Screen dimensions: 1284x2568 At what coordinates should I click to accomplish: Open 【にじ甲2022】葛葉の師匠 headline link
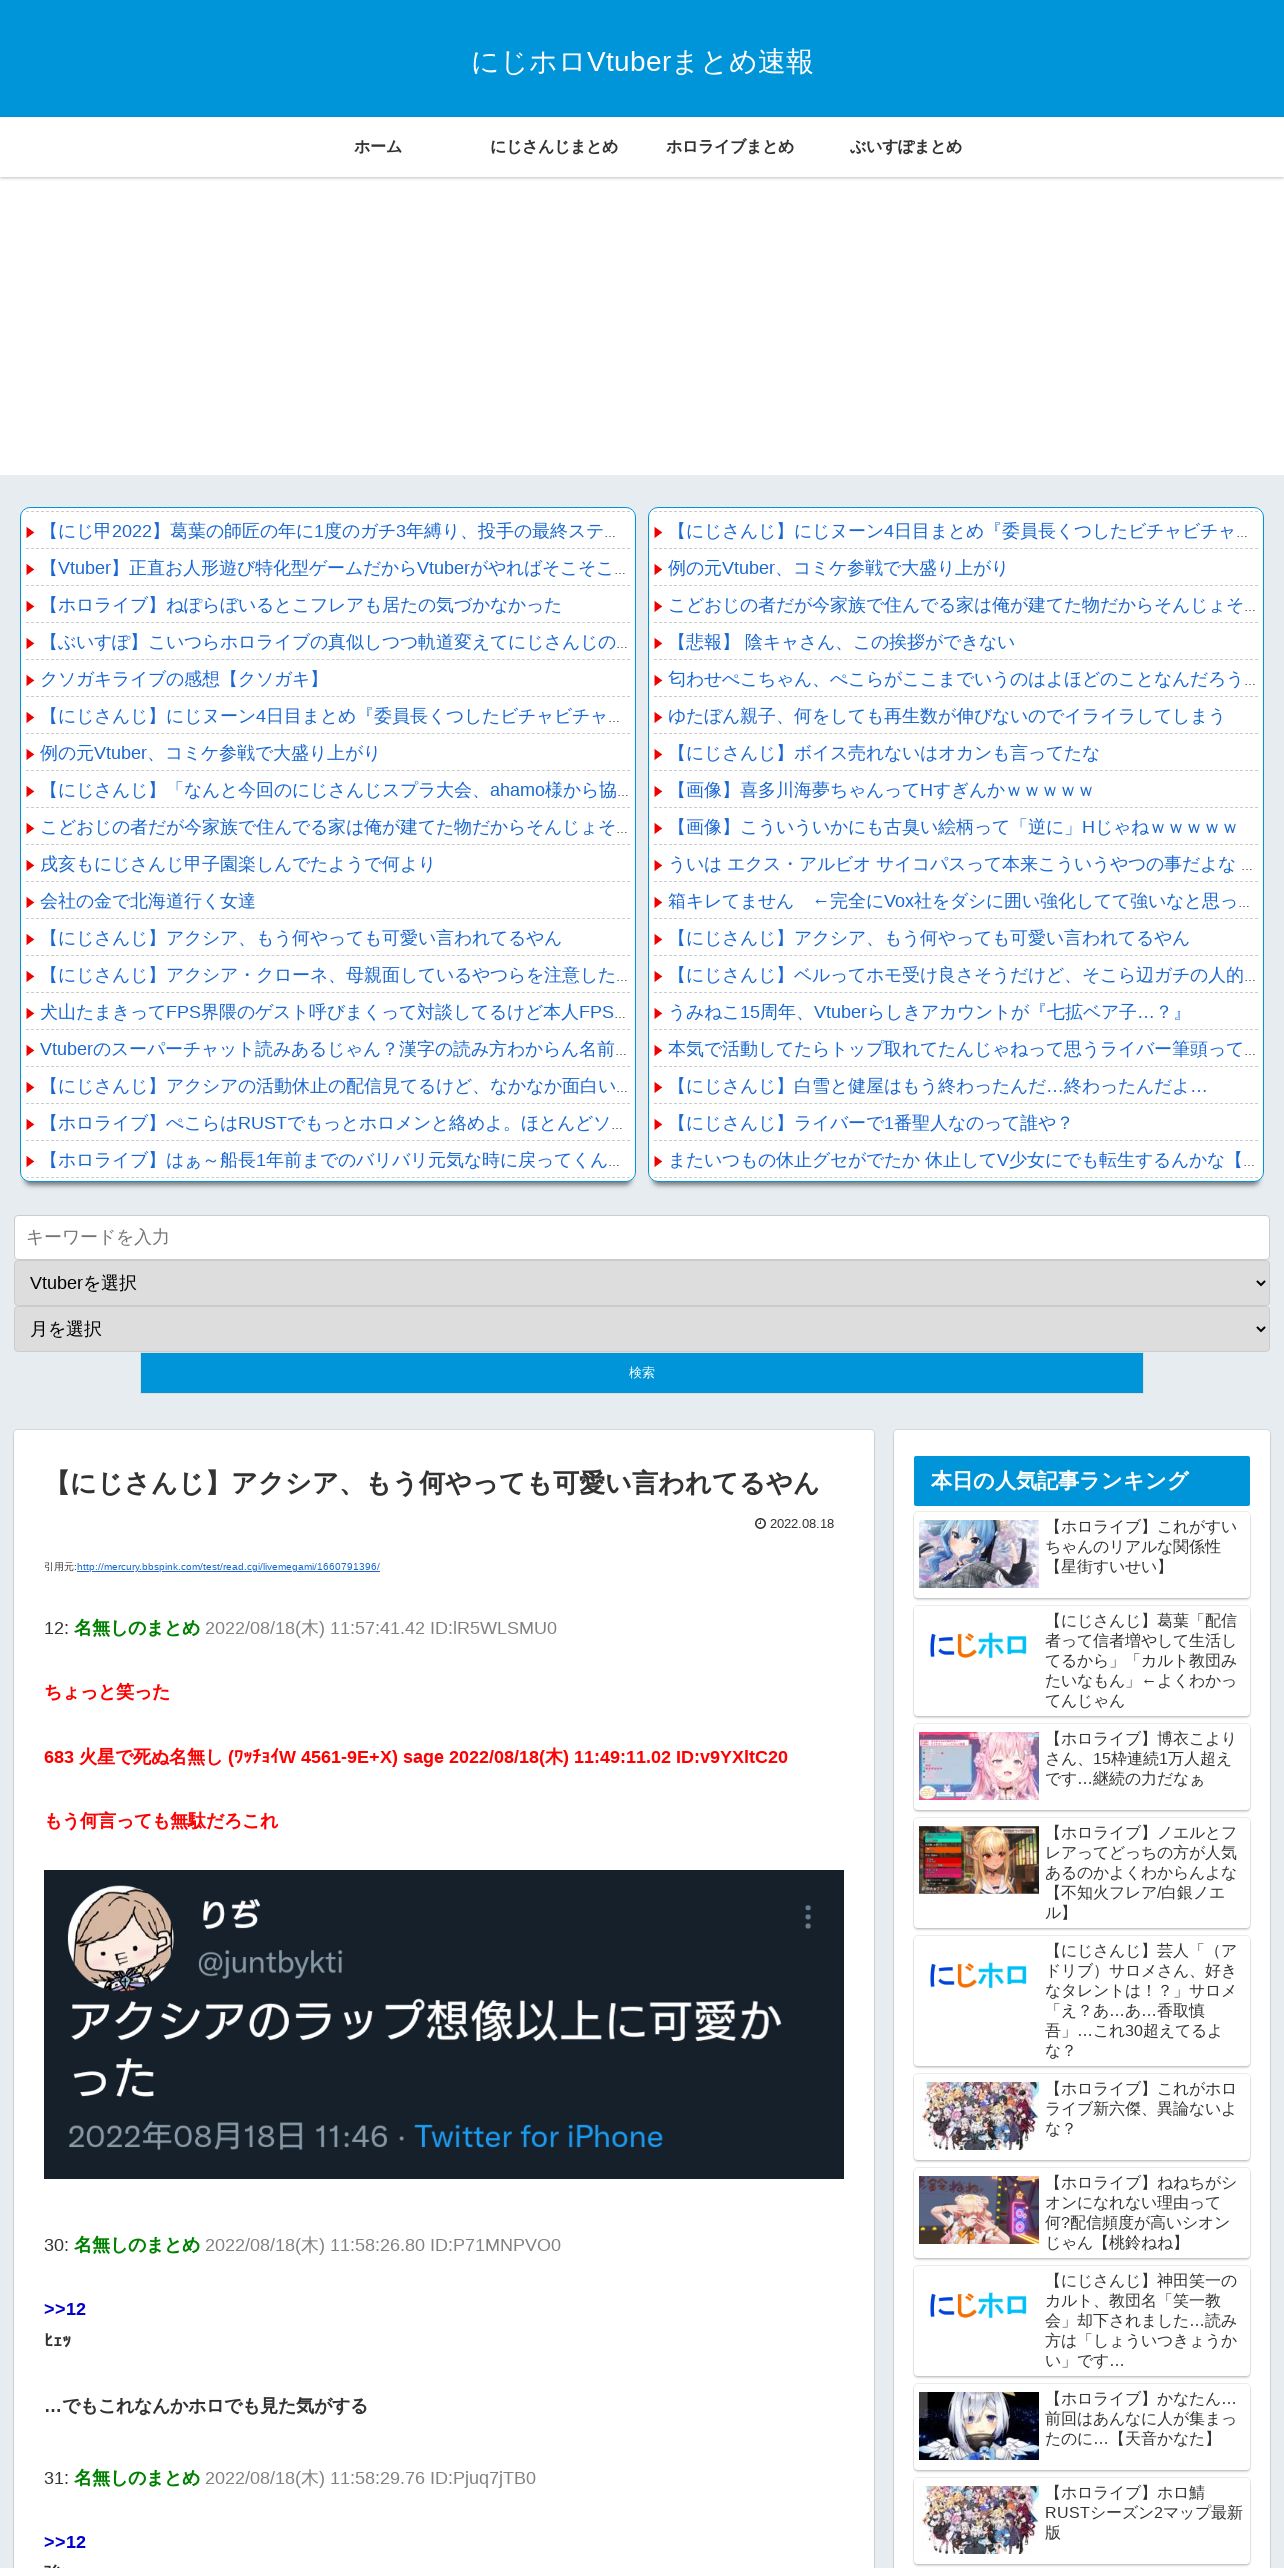point(328,531)
